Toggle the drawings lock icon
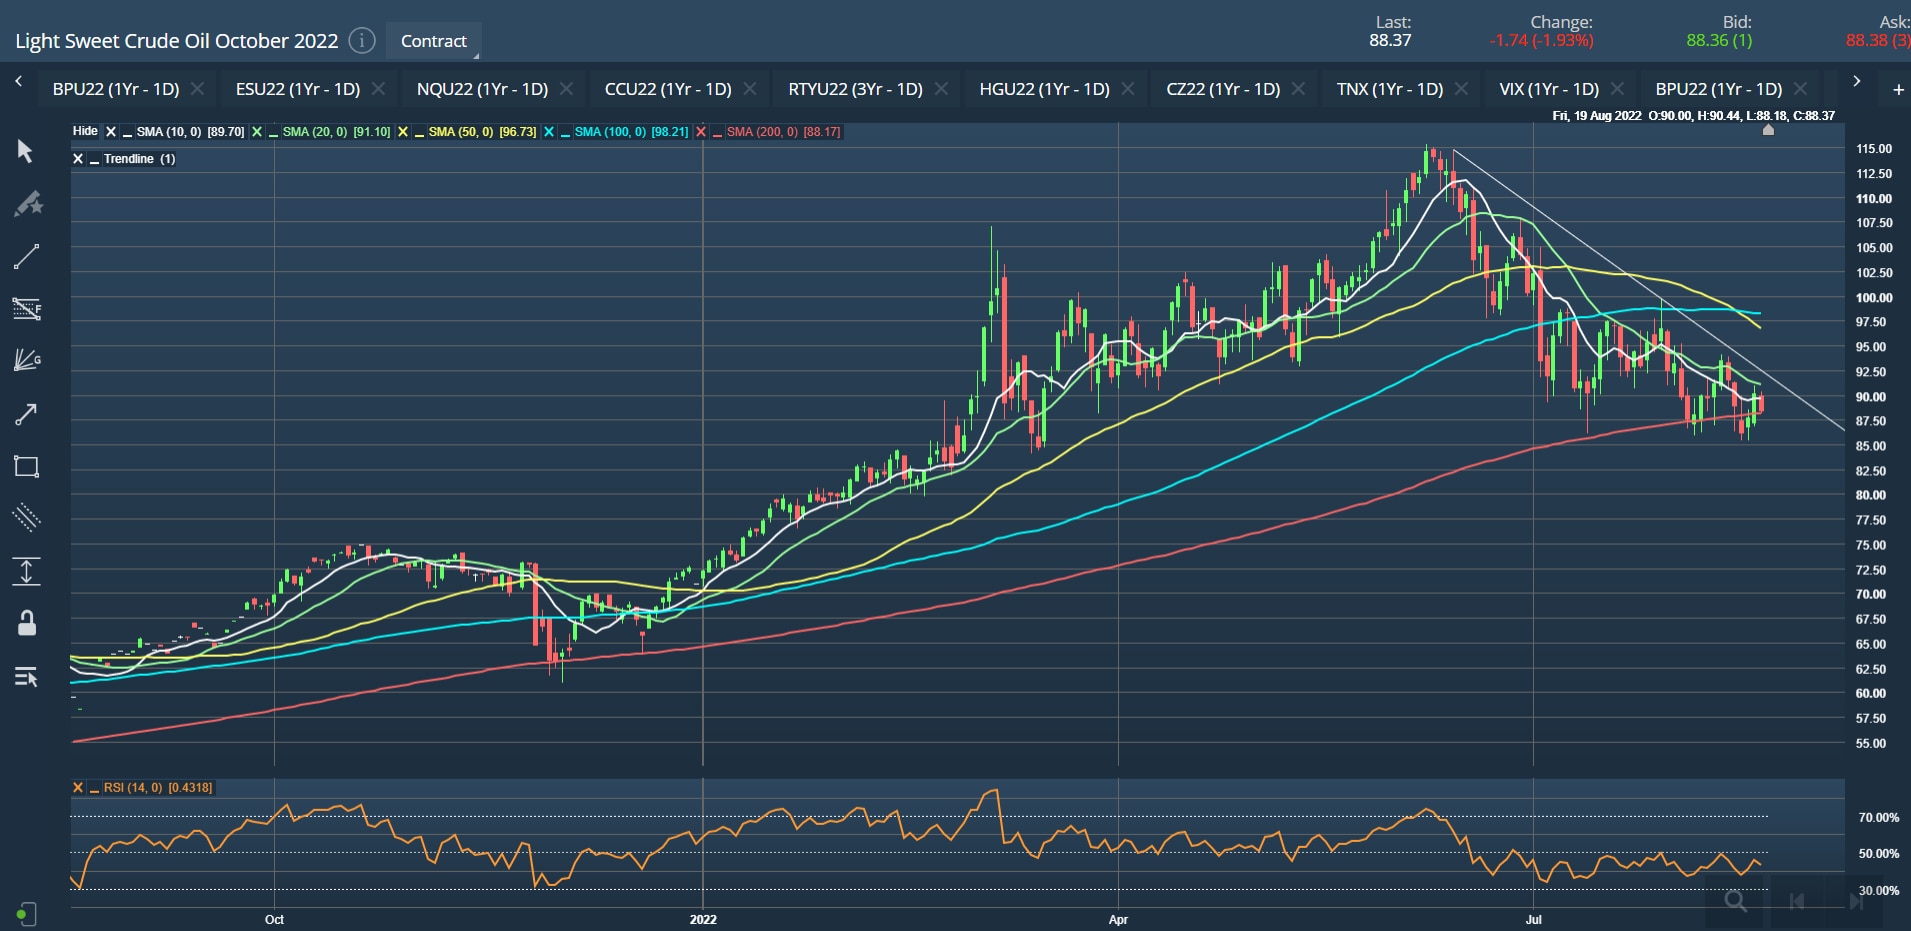Image resolution: width=1911 pixels, height=931 pixels. 27,623
